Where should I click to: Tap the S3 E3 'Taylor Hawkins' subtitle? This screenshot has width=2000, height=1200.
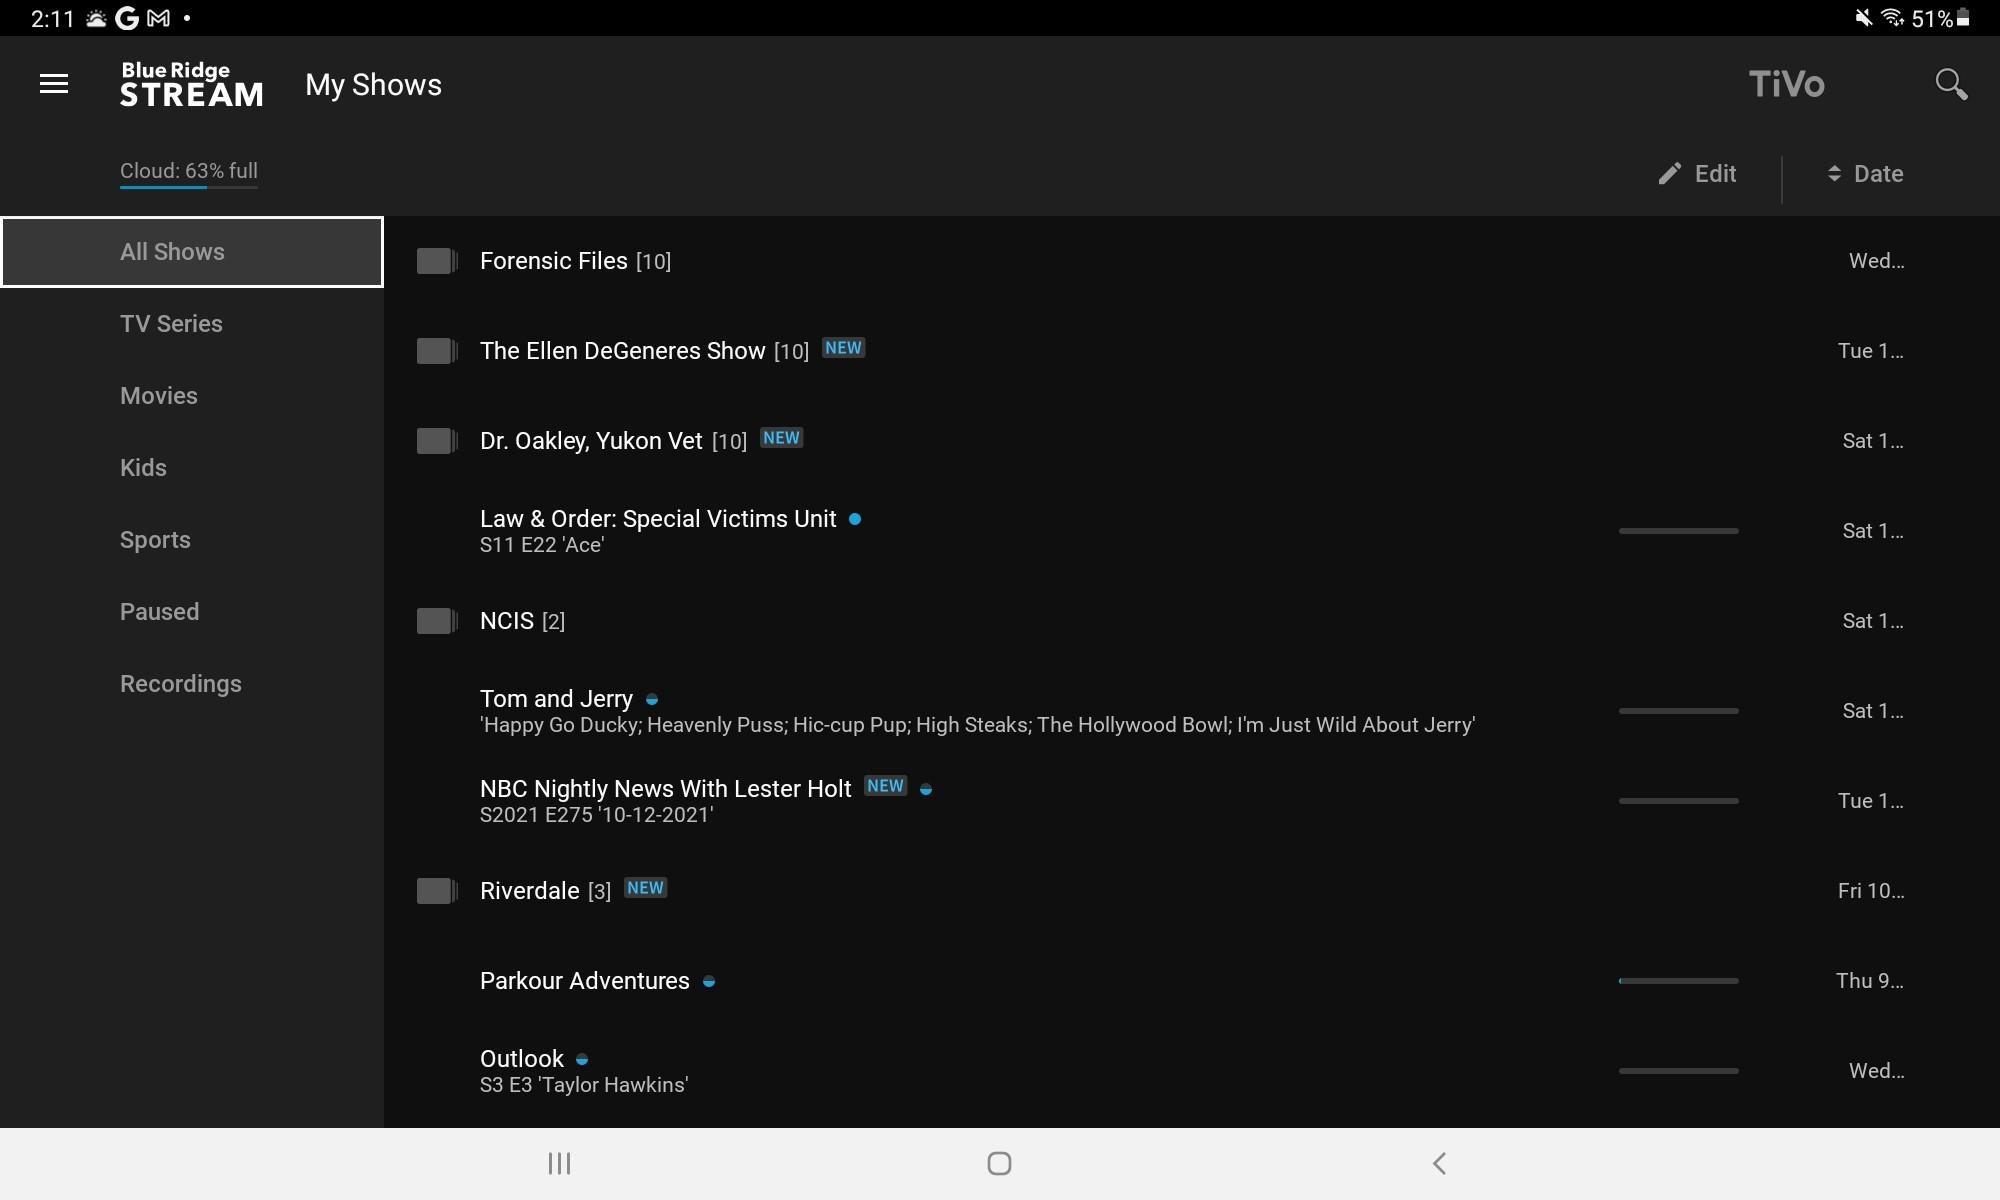584,1085
